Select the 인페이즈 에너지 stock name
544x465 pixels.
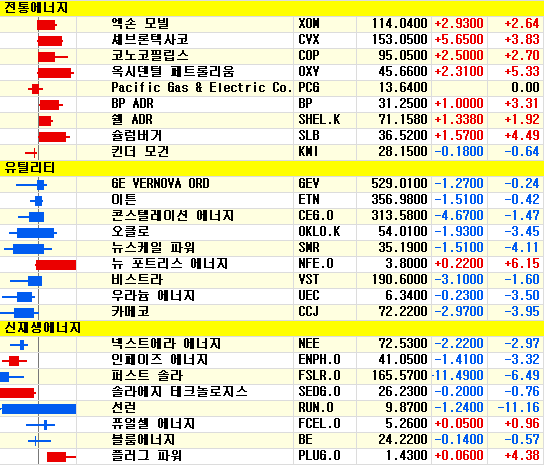[x=160, y=360]
